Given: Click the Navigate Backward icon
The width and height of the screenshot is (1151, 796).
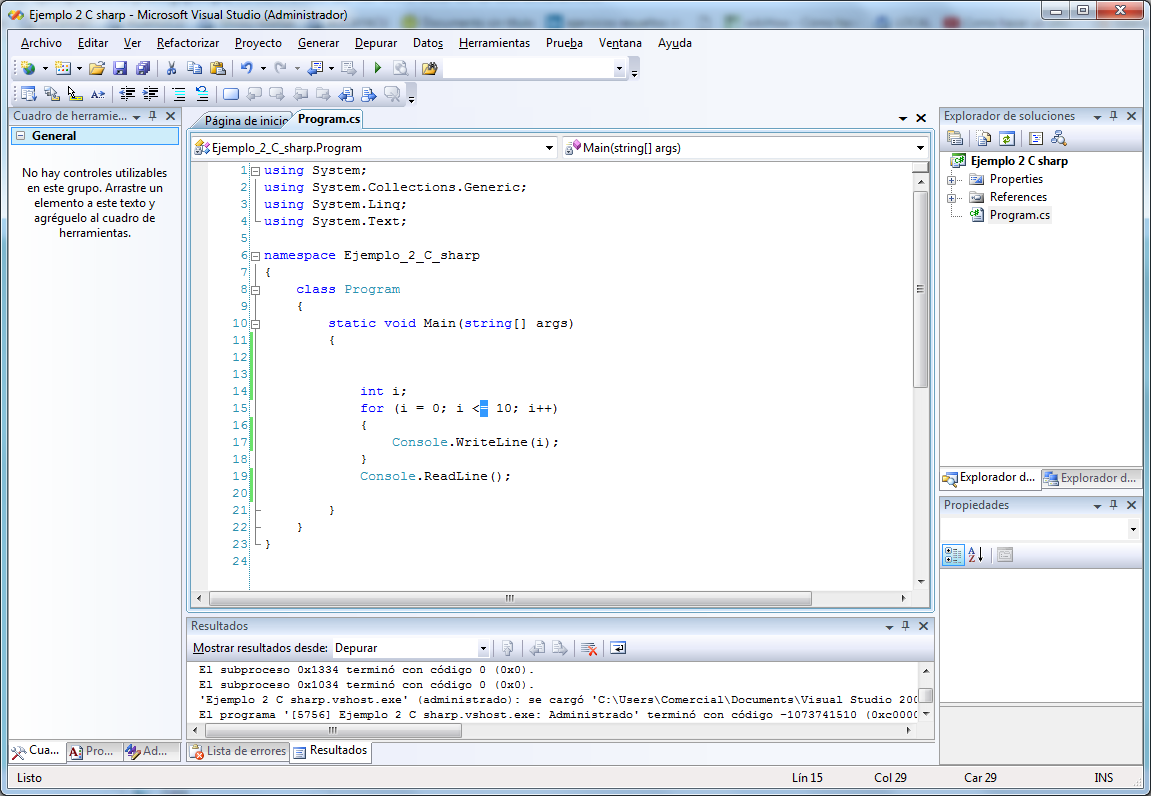Looking at the screenshot, I should pyautogui.click(x=316, y=68).
